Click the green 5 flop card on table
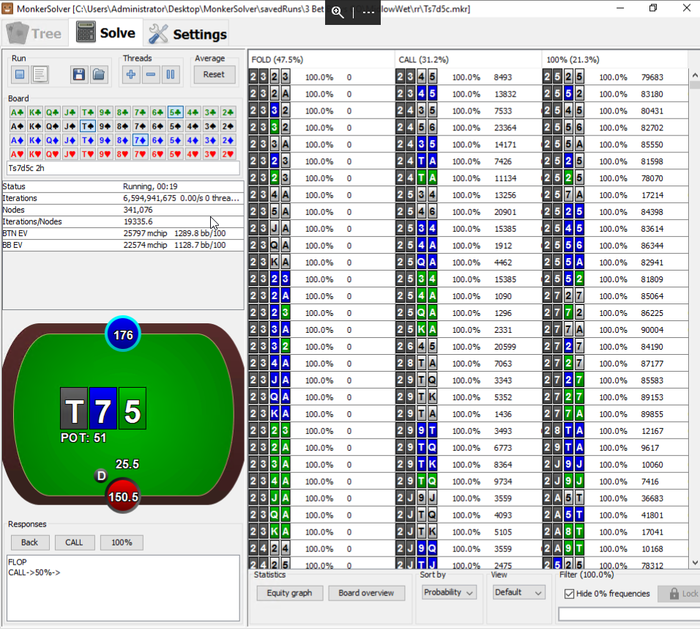This screenshot has height=629, width=700. [132, 408]
